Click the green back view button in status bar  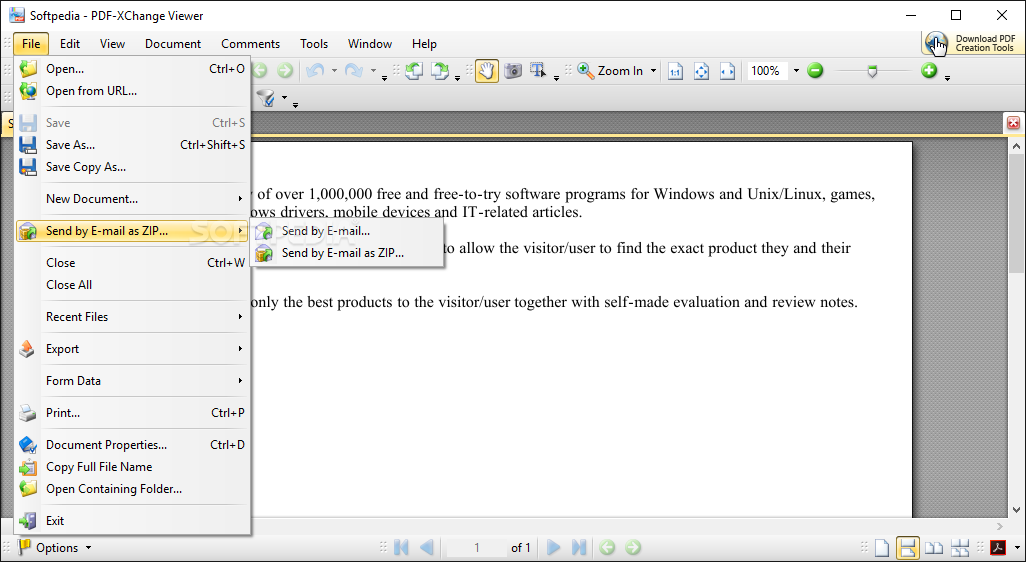[607, 547]
